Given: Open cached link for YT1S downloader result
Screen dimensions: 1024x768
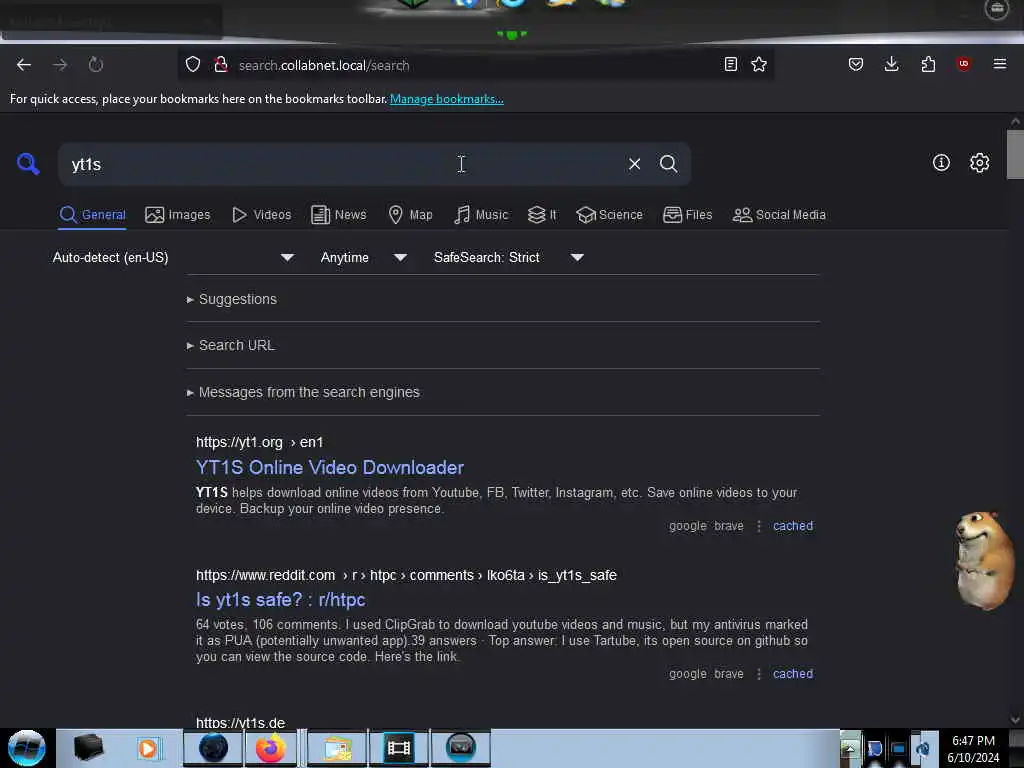Looking at the screenshot, I should pyautogui.click(x=793, y=526).
